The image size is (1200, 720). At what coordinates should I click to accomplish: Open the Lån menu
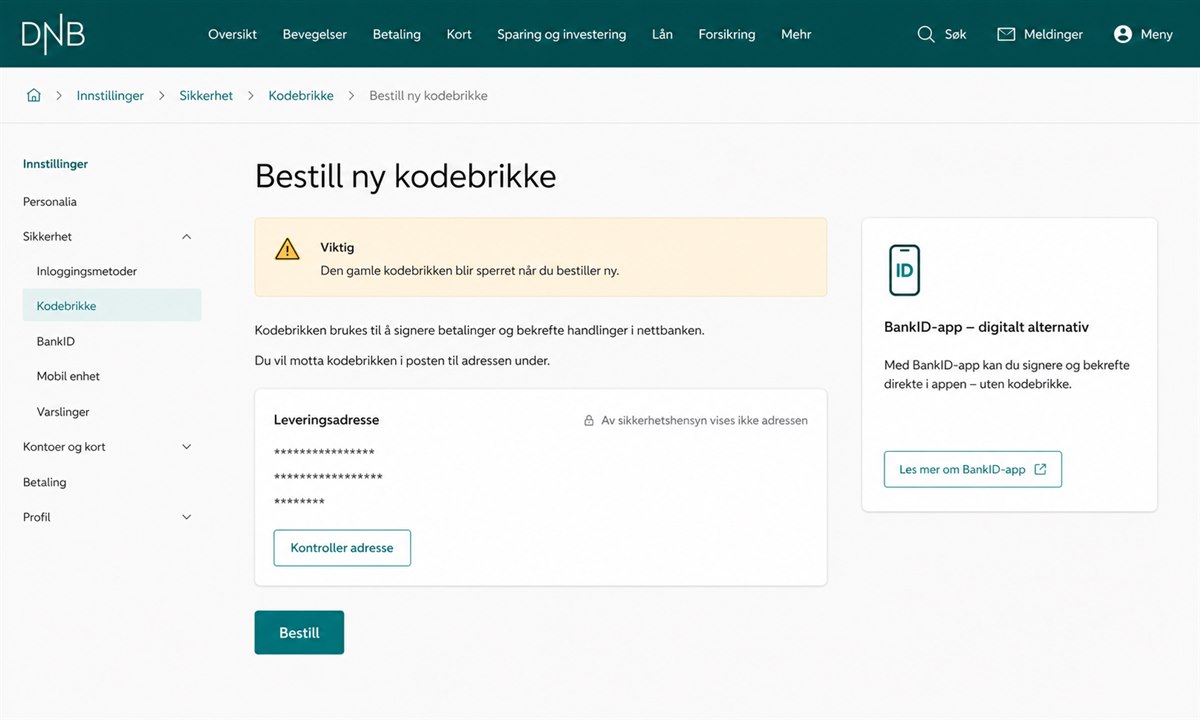click(x=662, y=34)
